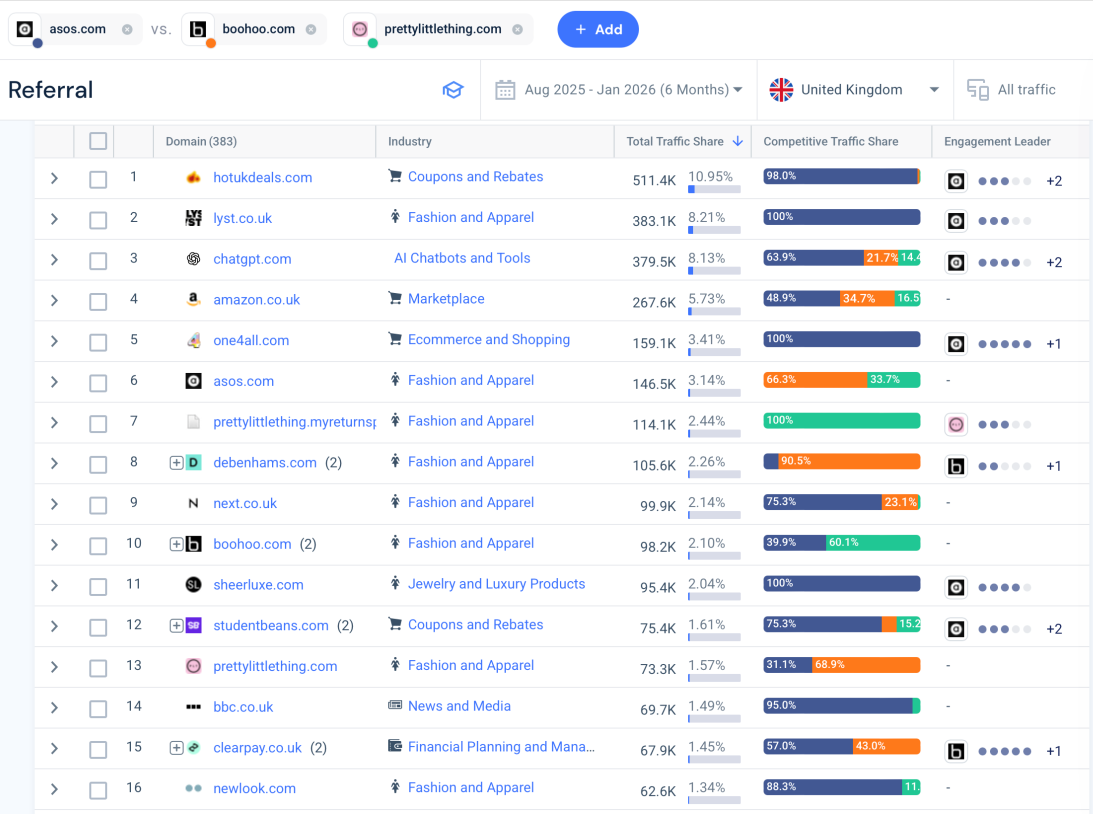The image size is (1093, 814).
Task: Click the Industry column header
Action: point(410,141)
